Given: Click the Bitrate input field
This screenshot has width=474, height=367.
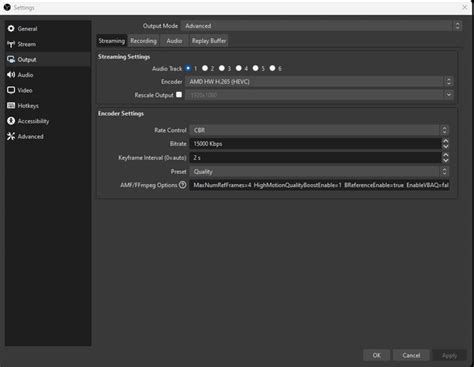Looking at the screenshot, I should pos(315,144).
